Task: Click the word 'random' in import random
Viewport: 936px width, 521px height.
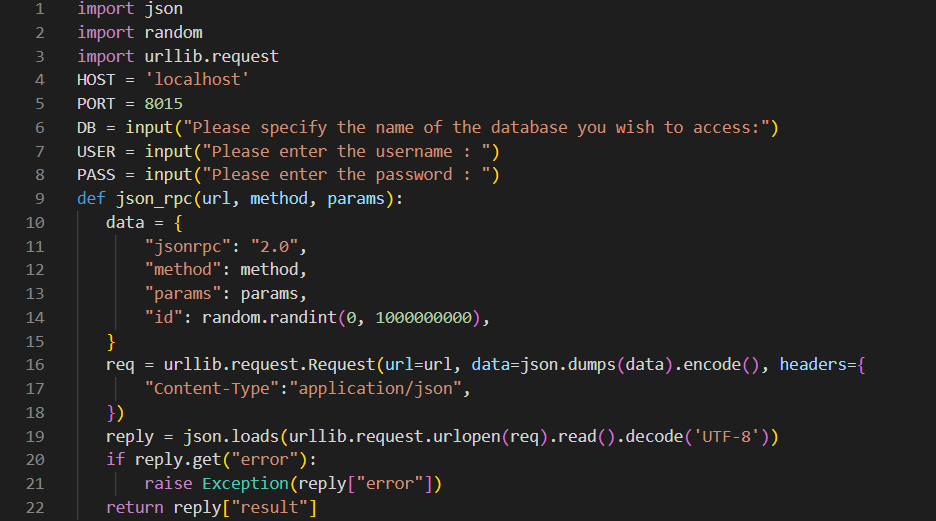Action: click(x=173, y=32)
